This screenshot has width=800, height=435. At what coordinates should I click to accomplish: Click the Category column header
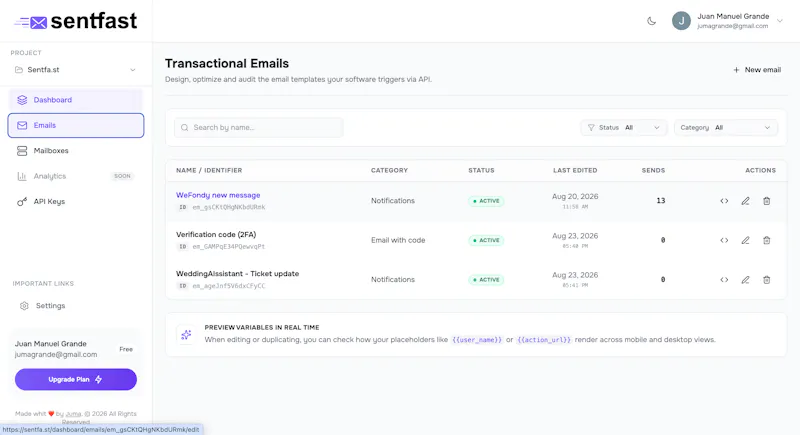point(389,170)
